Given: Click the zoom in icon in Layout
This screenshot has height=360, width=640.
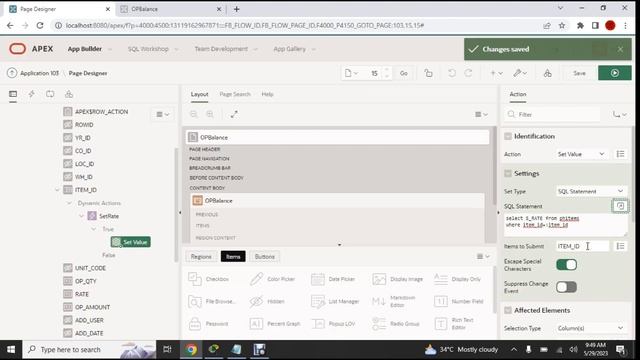Looking at the screenshot, I should point(210,115).
